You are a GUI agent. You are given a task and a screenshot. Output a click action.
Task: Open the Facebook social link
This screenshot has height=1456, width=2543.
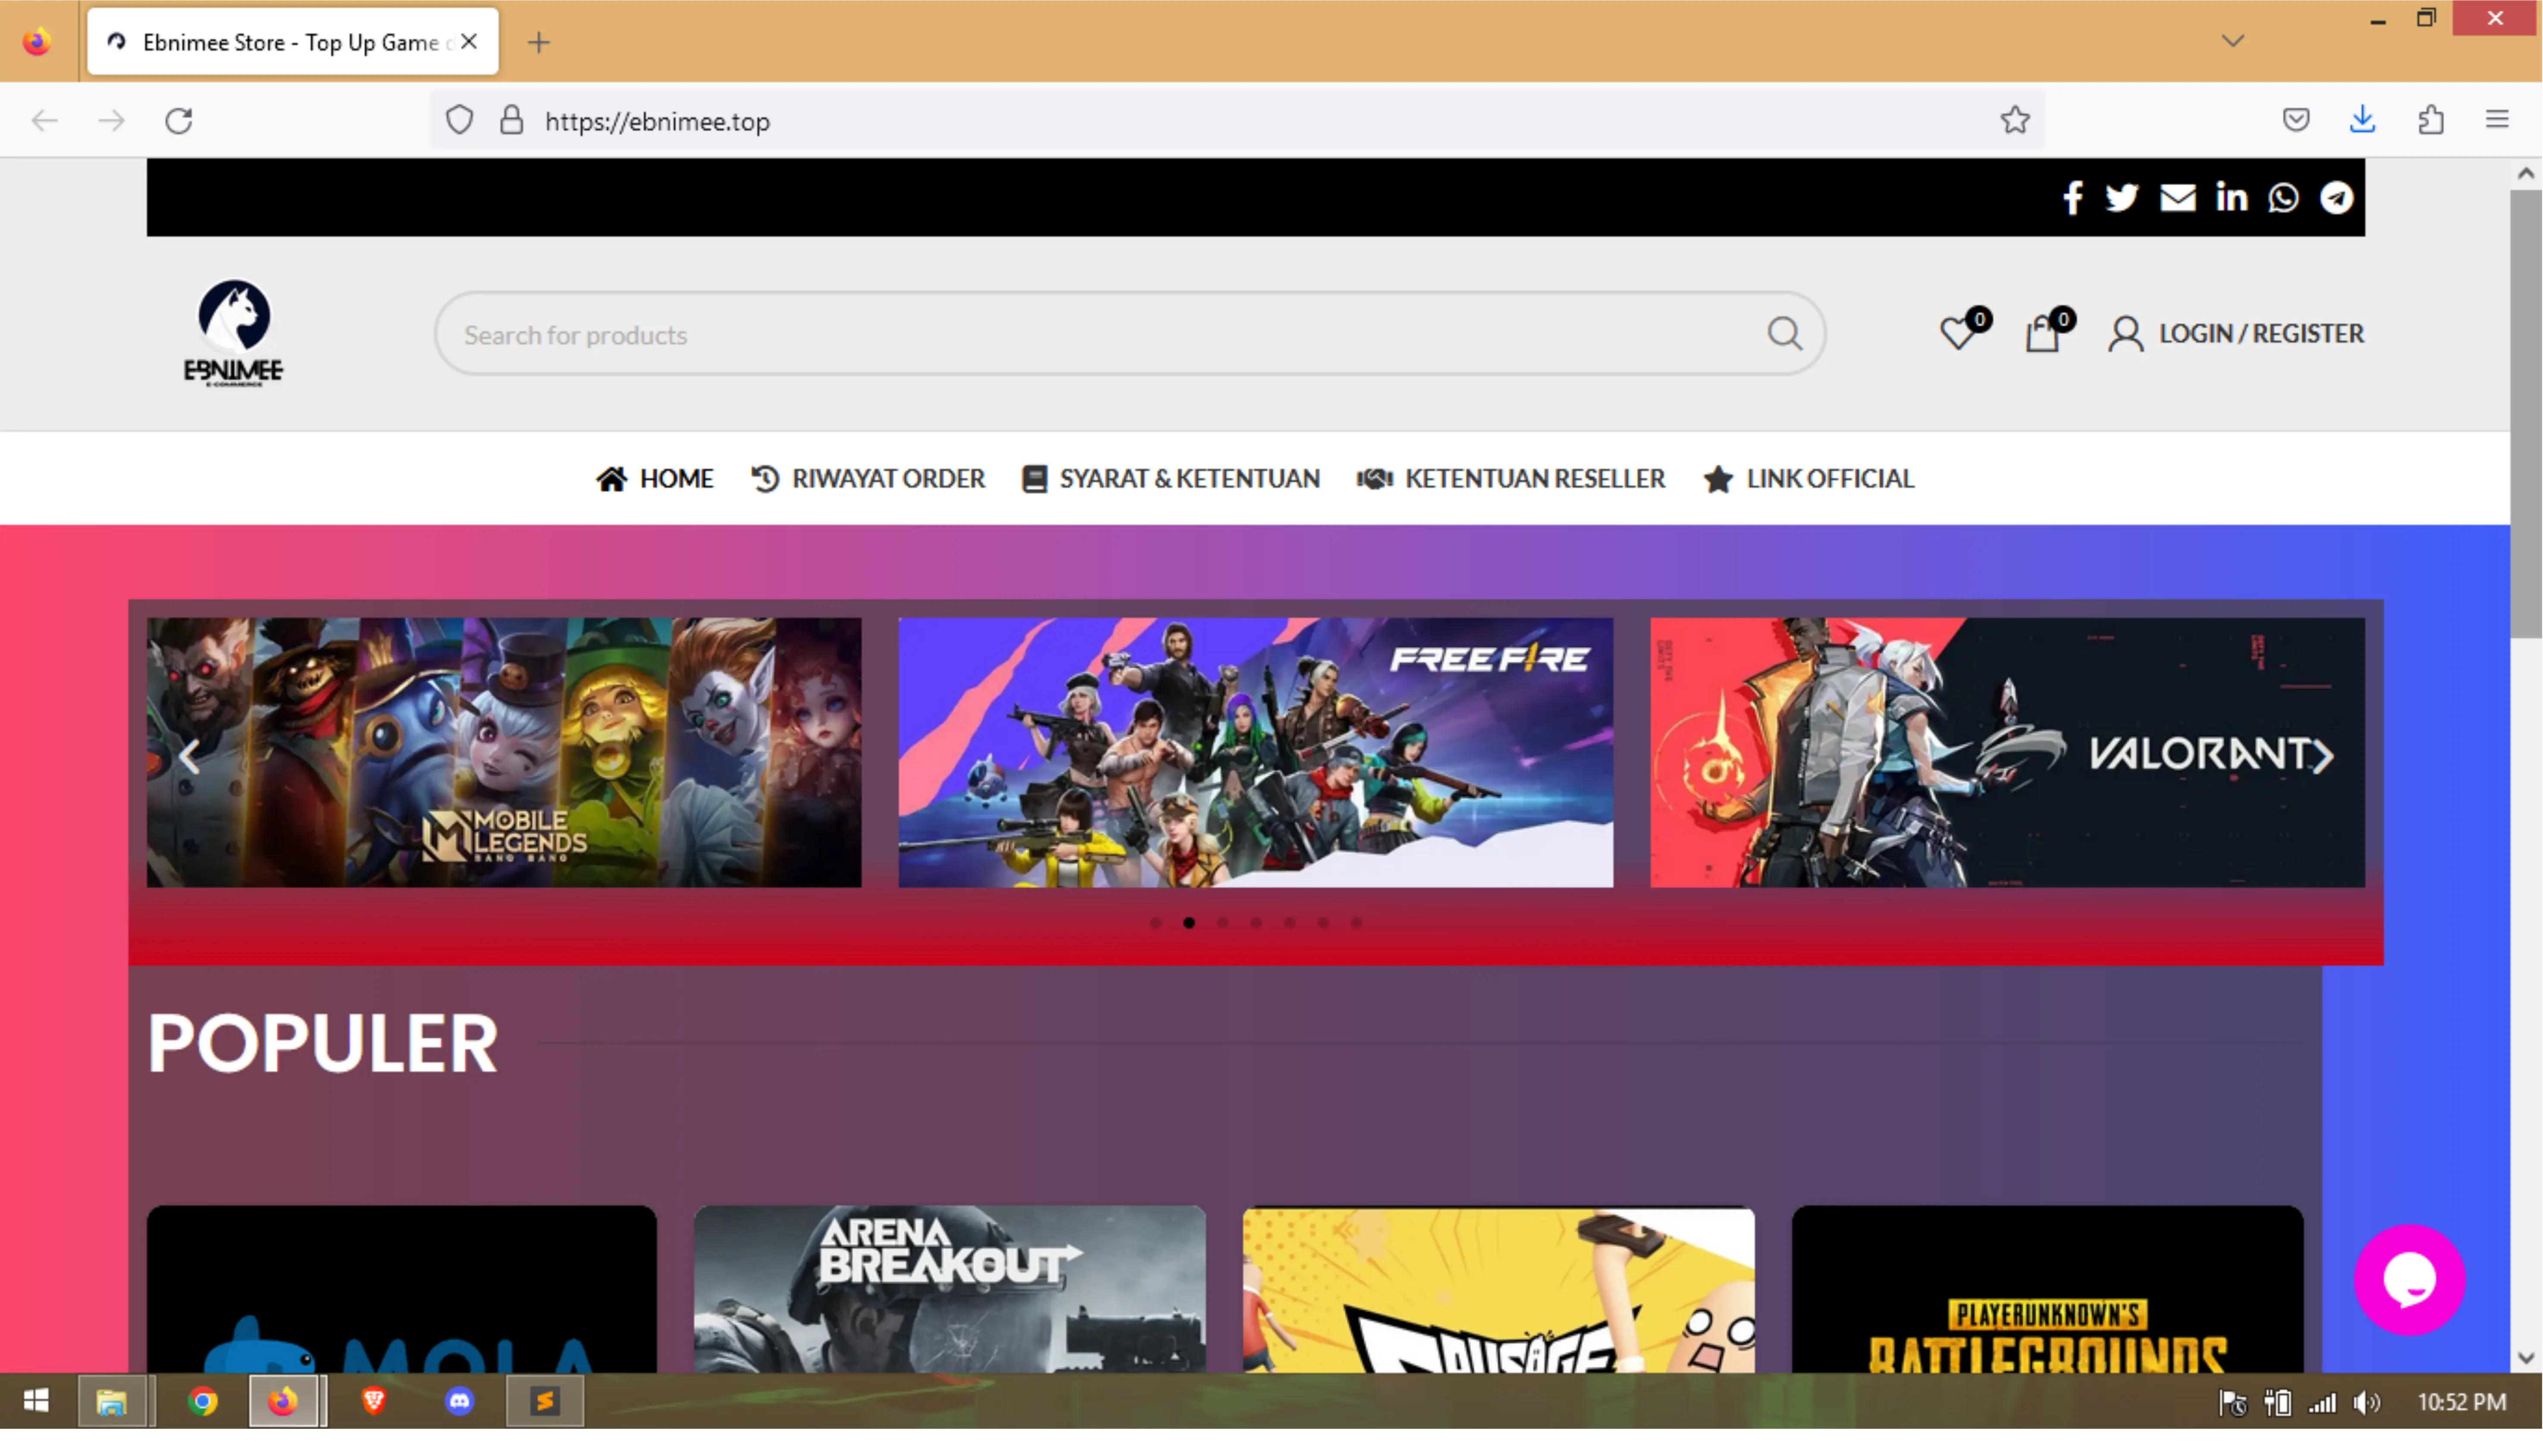click(x=2073, y=198)
